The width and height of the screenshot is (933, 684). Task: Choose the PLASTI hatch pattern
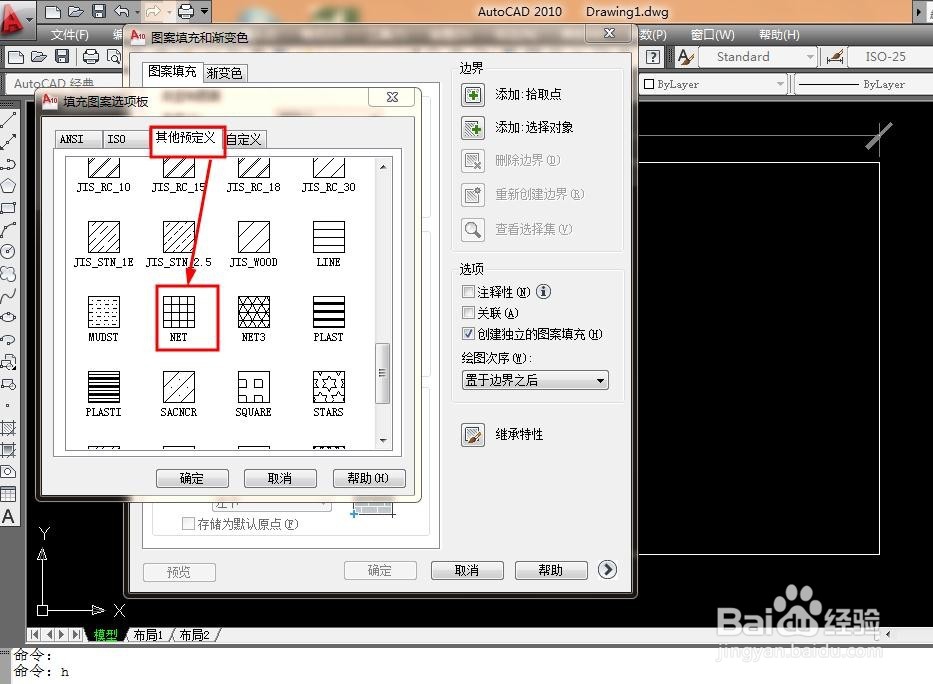pyautogui.click(x=104, y=387)
